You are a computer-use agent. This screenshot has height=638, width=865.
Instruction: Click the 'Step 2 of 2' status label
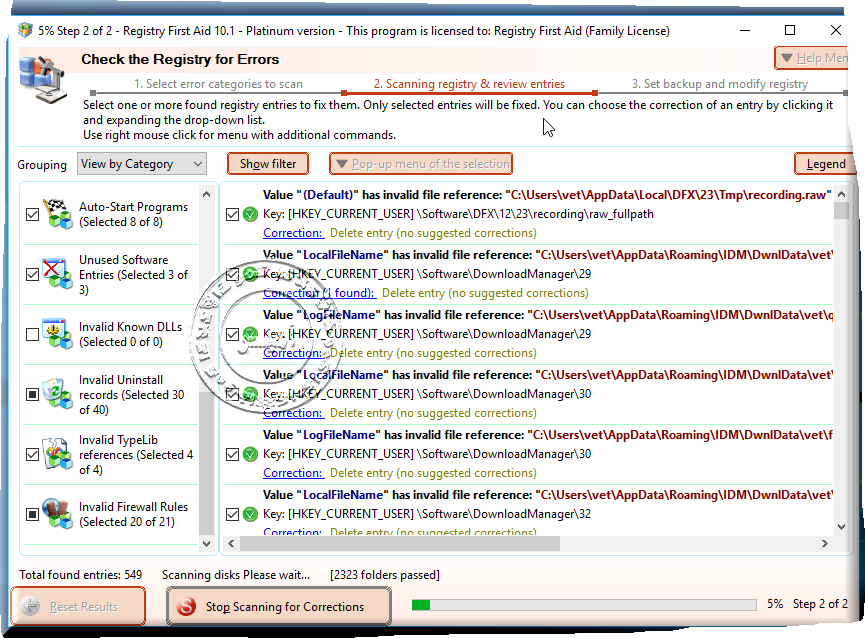coord(820,604)
